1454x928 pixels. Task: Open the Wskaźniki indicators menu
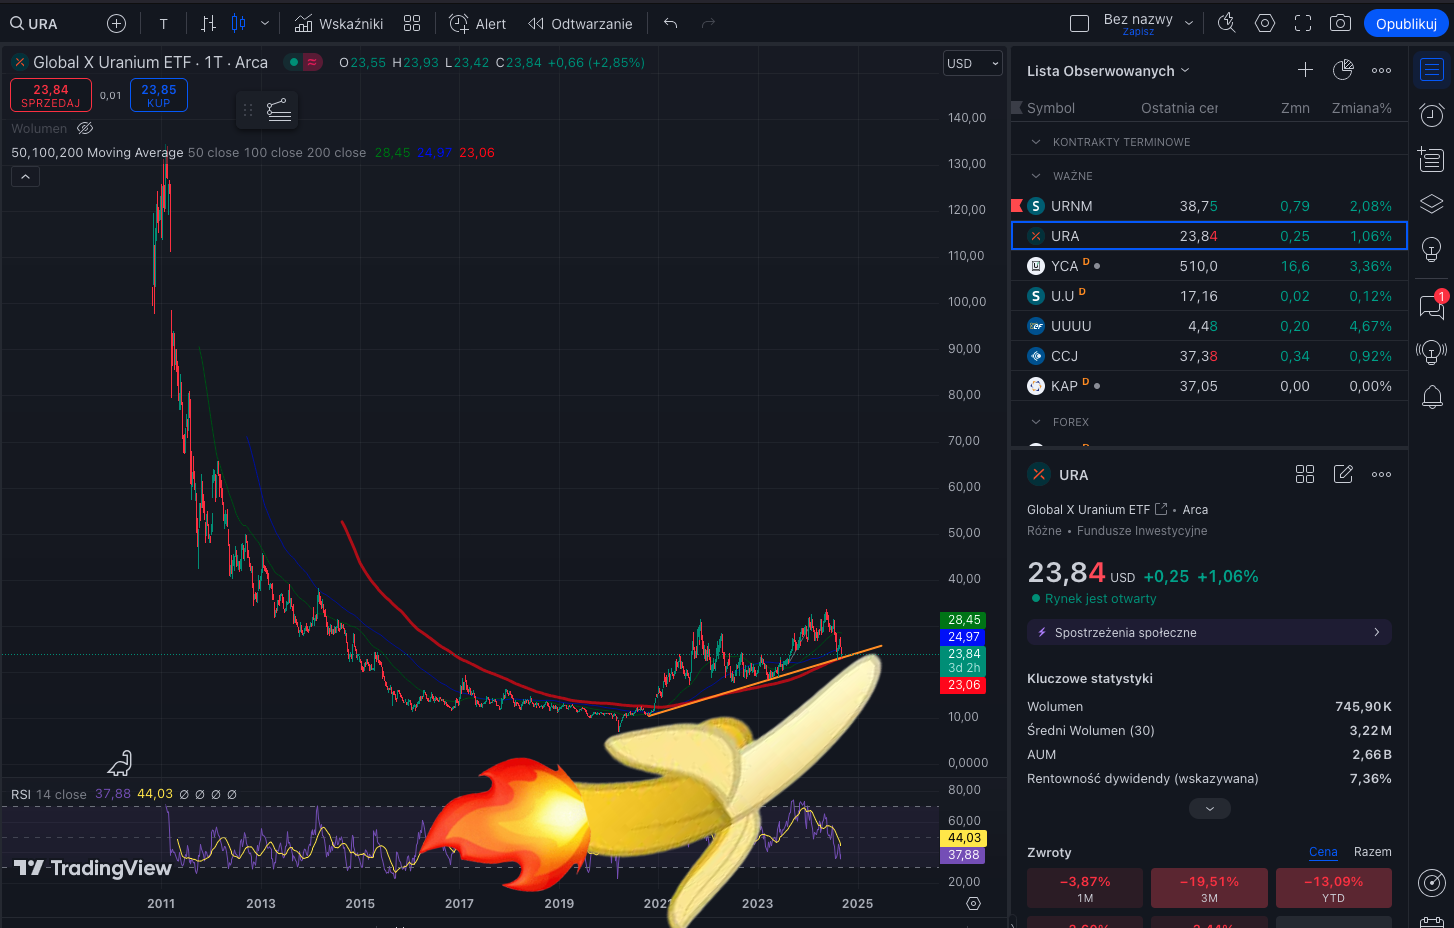tap(339, 23)
